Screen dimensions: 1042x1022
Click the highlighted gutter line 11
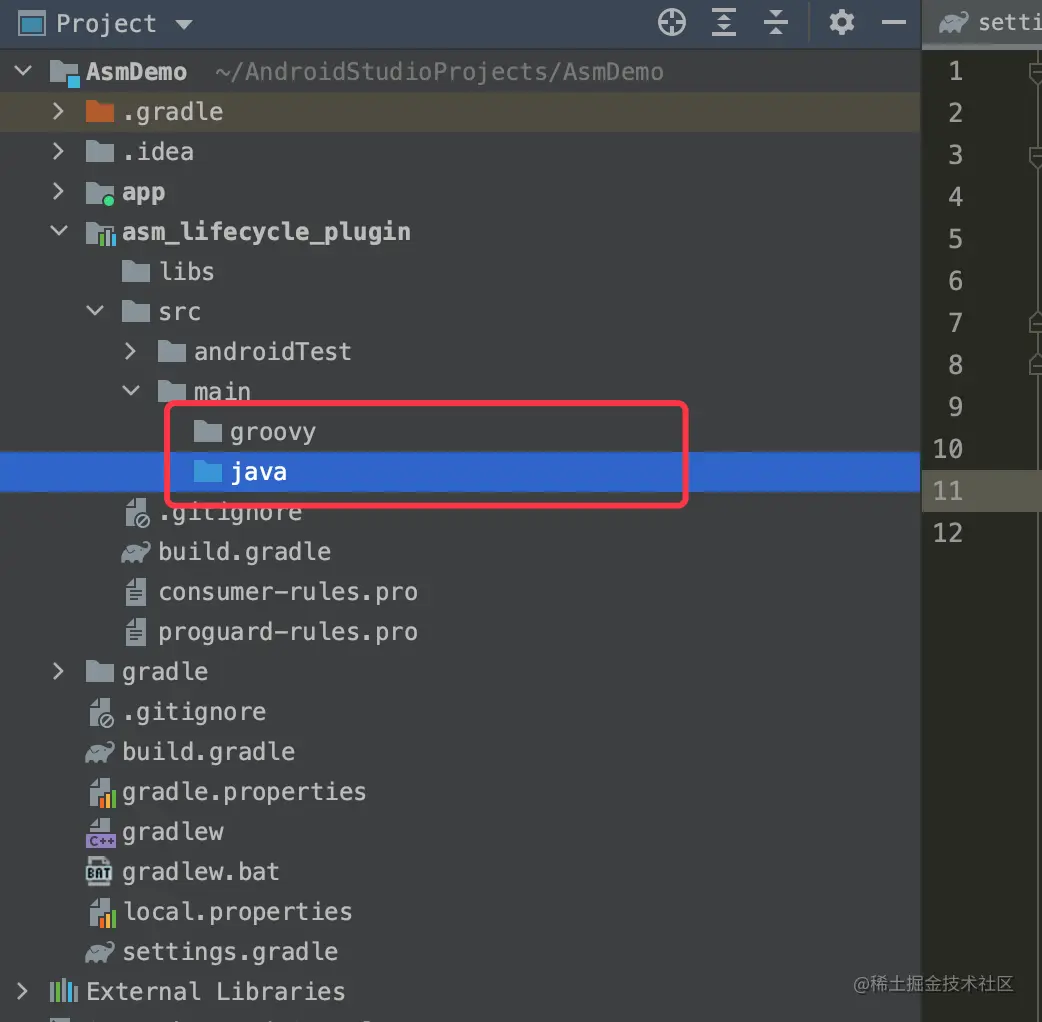948,490
